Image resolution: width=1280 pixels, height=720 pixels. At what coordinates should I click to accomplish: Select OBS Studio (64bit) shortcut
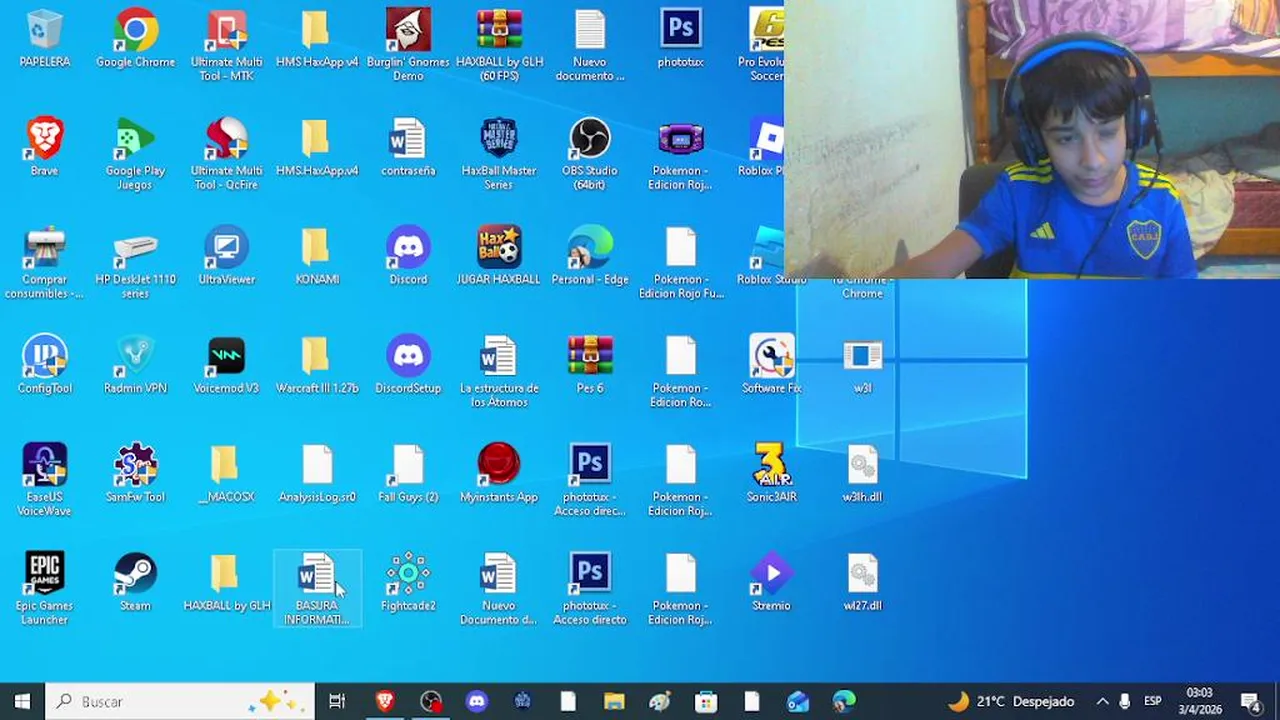coord(590,155)
